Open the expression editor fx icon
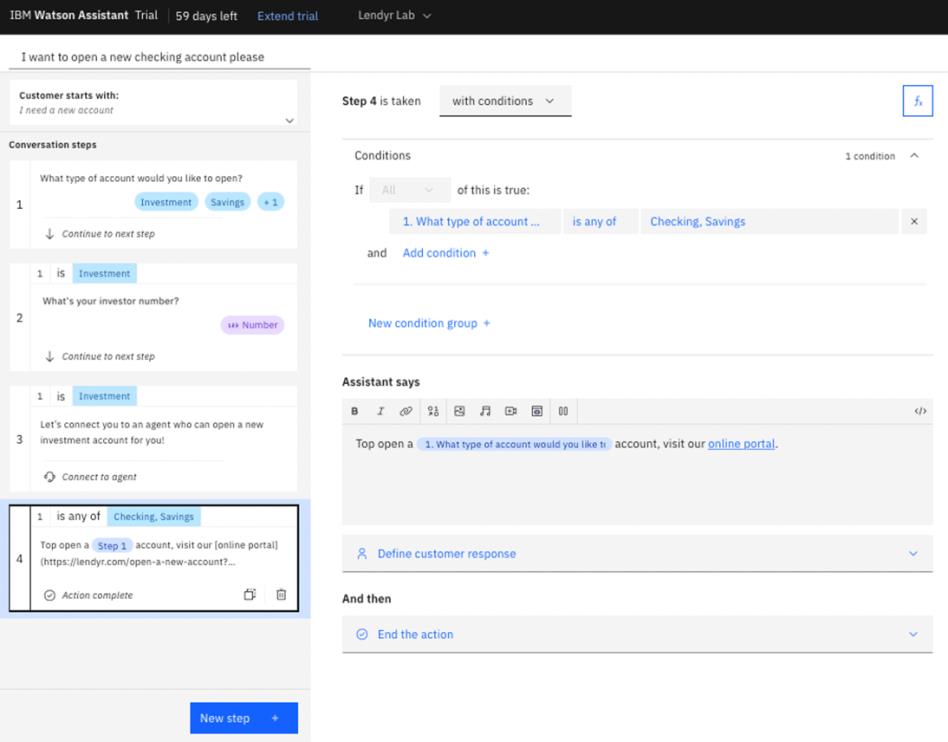 click(x=917, y=101)
